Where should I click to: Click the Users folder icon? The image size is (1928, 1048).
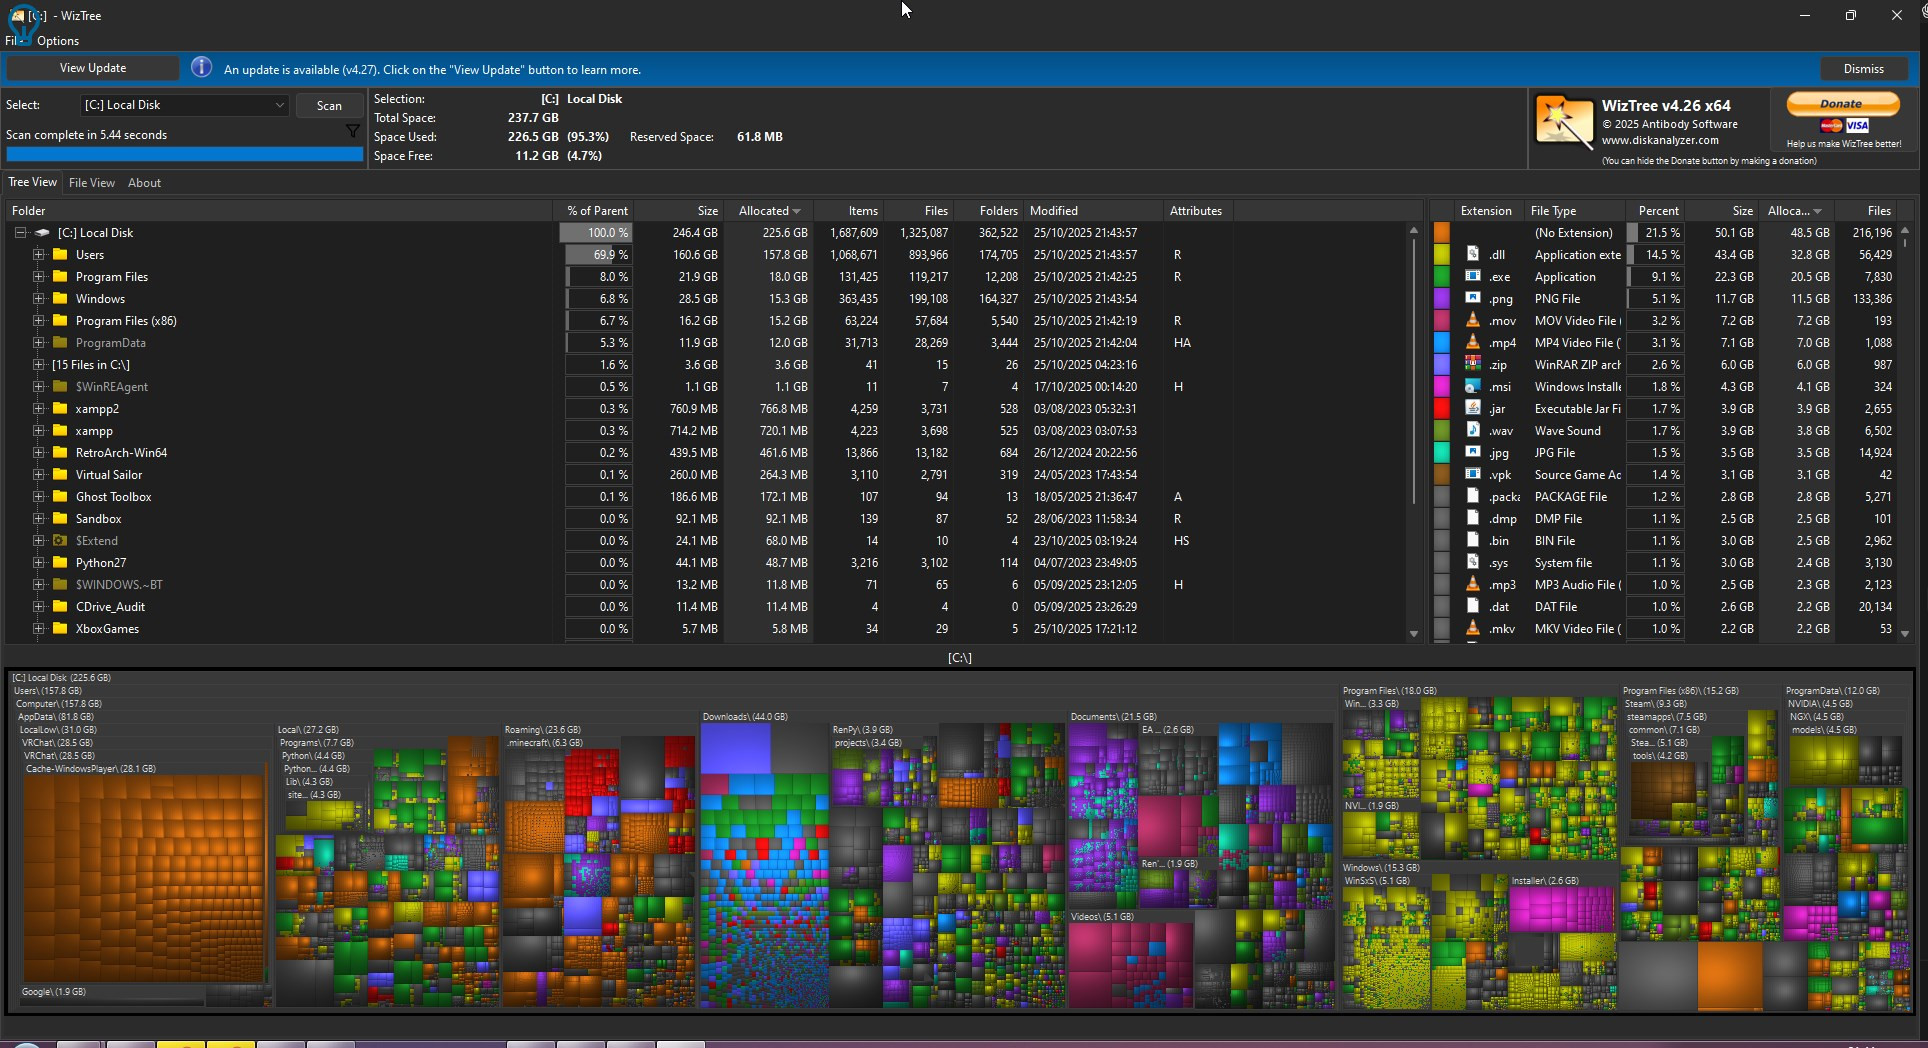pos(60,255)
